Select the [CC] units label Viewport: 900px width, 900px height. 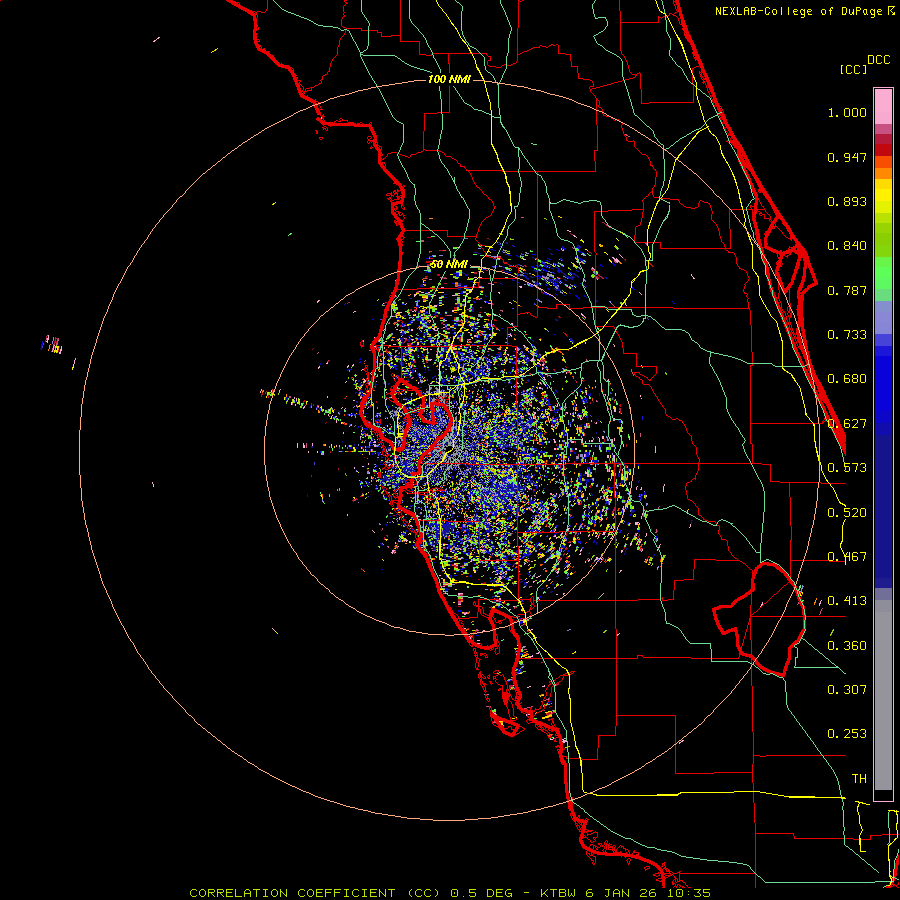(853, 69)
